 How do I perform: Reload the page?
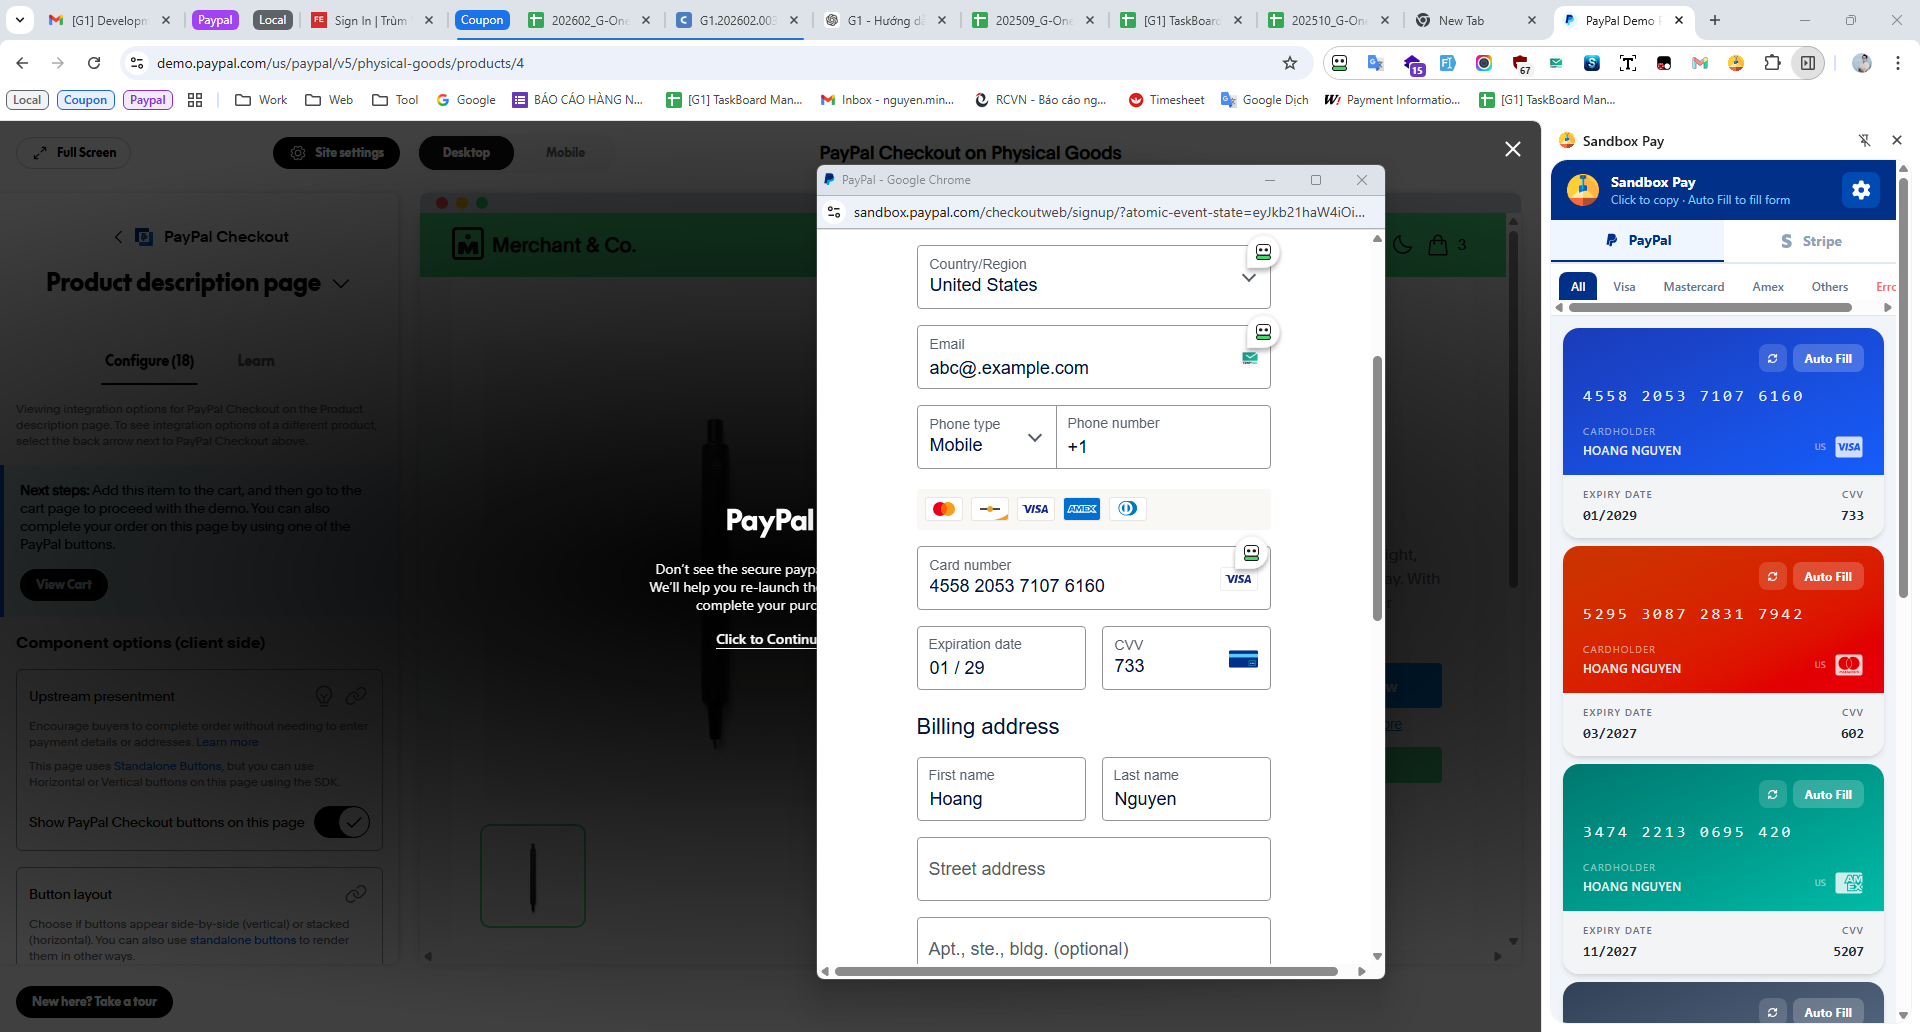pyautogui.click(x=94, y=63)
